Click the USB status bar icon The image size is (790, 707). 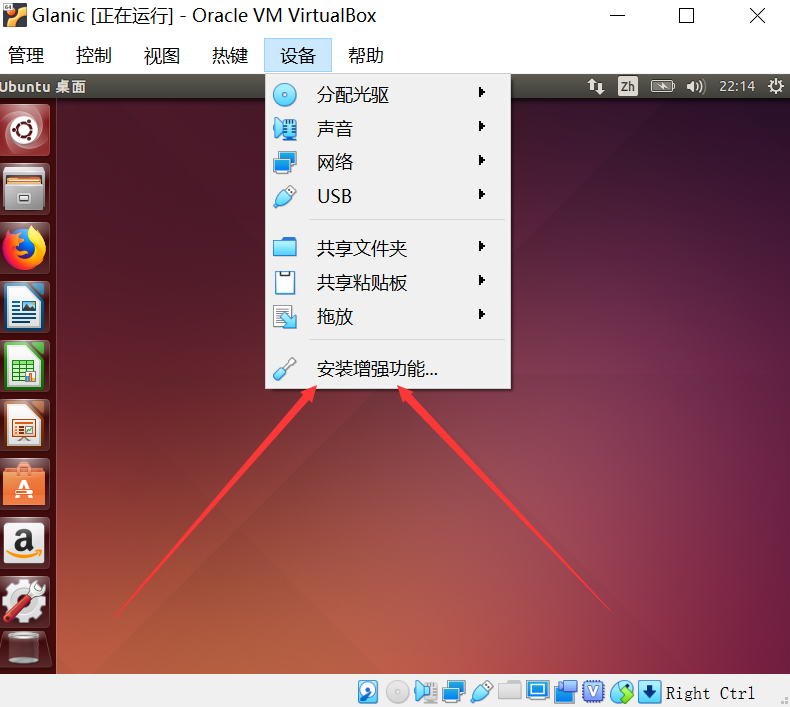tap(482, 692)
